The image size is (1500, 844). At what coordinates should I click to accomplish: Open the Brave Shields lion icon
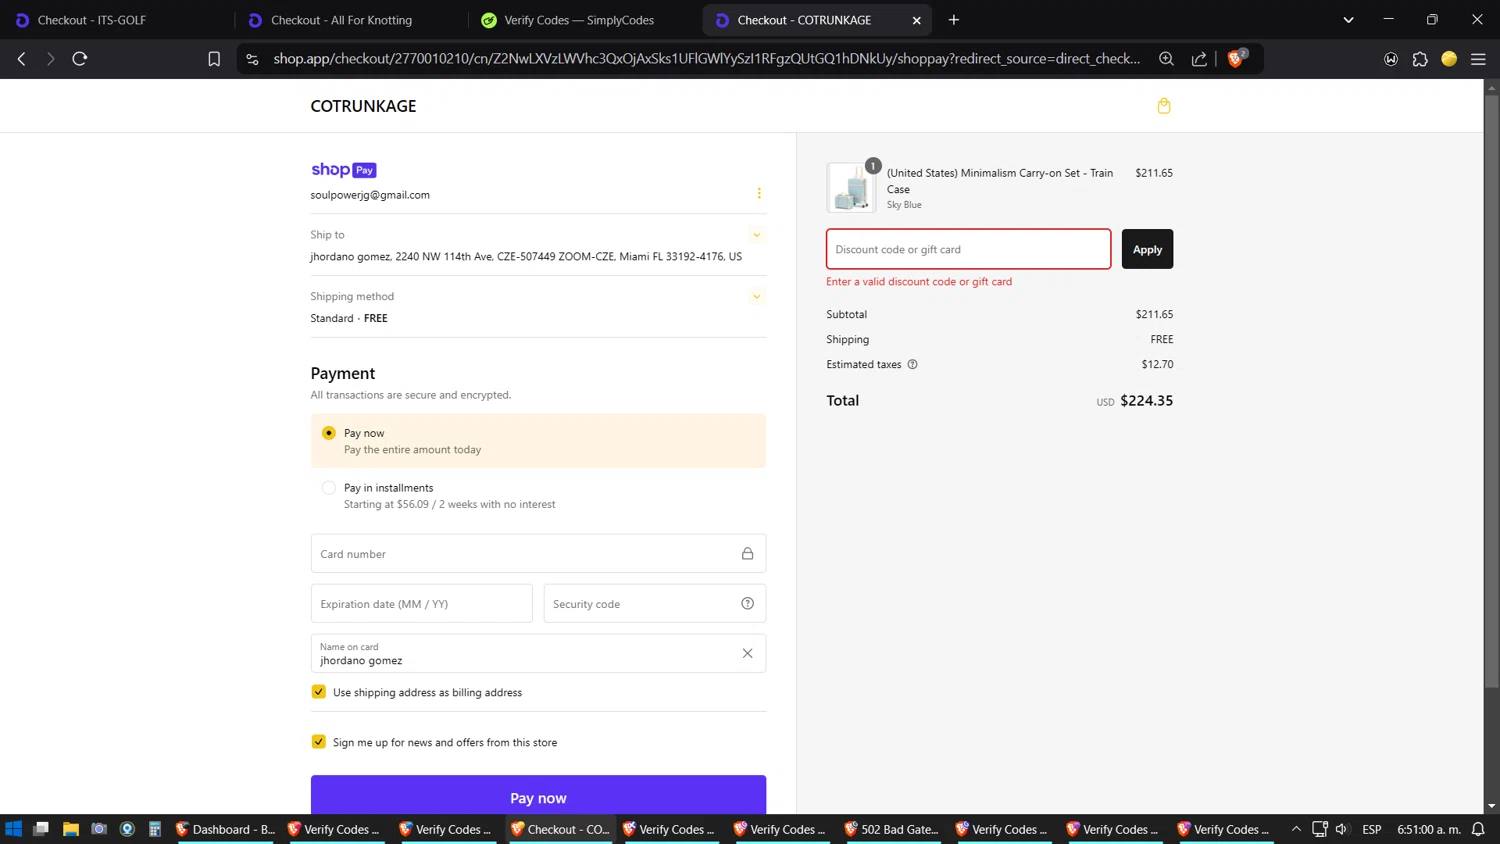click(1236, 59)
